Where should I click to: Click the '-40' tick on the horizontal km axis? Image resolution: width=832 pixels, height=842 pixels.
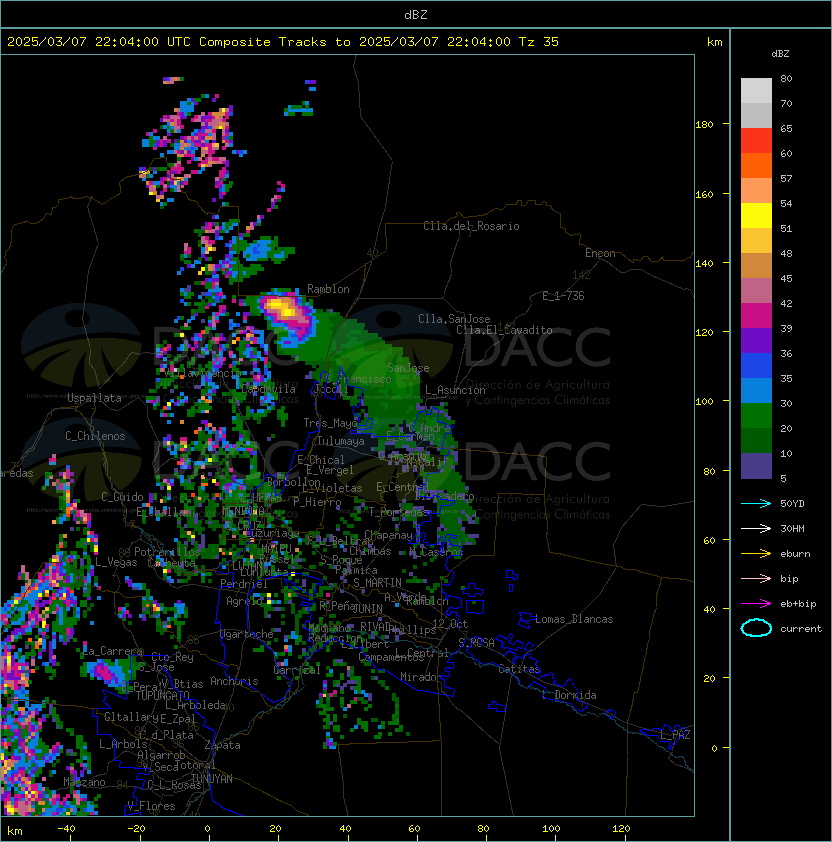66,829
